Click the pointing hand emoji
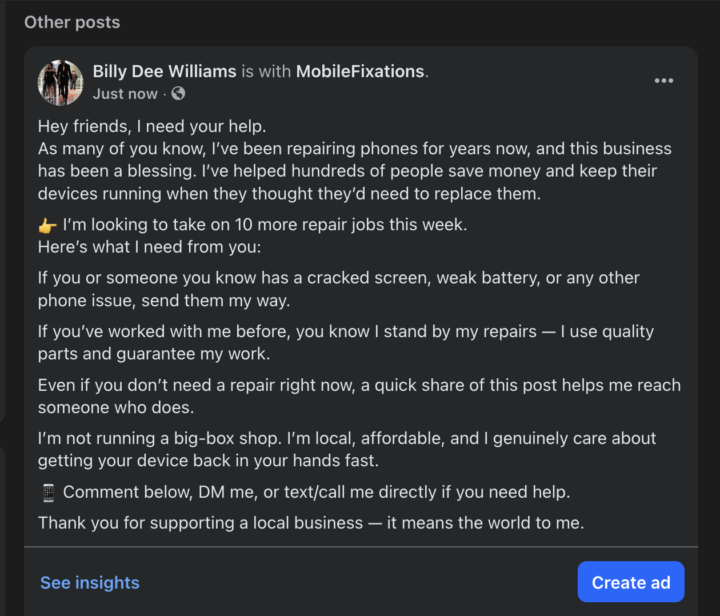Viewport: 720px width, 616px height. tap(48, 225)
